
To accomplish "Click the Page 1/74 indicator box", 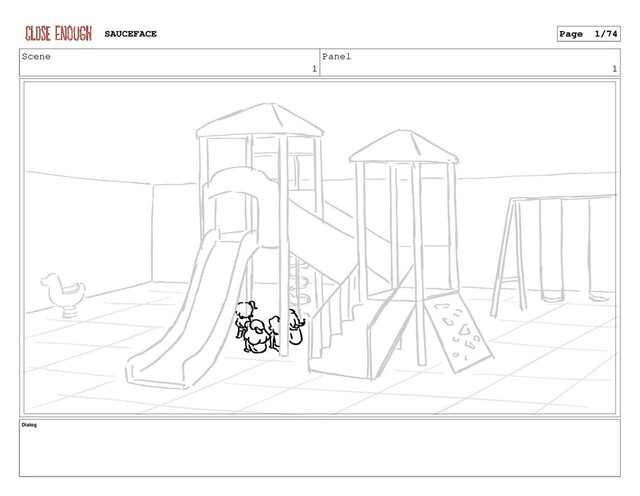I will pyautogui.click(x=589, y=34).
